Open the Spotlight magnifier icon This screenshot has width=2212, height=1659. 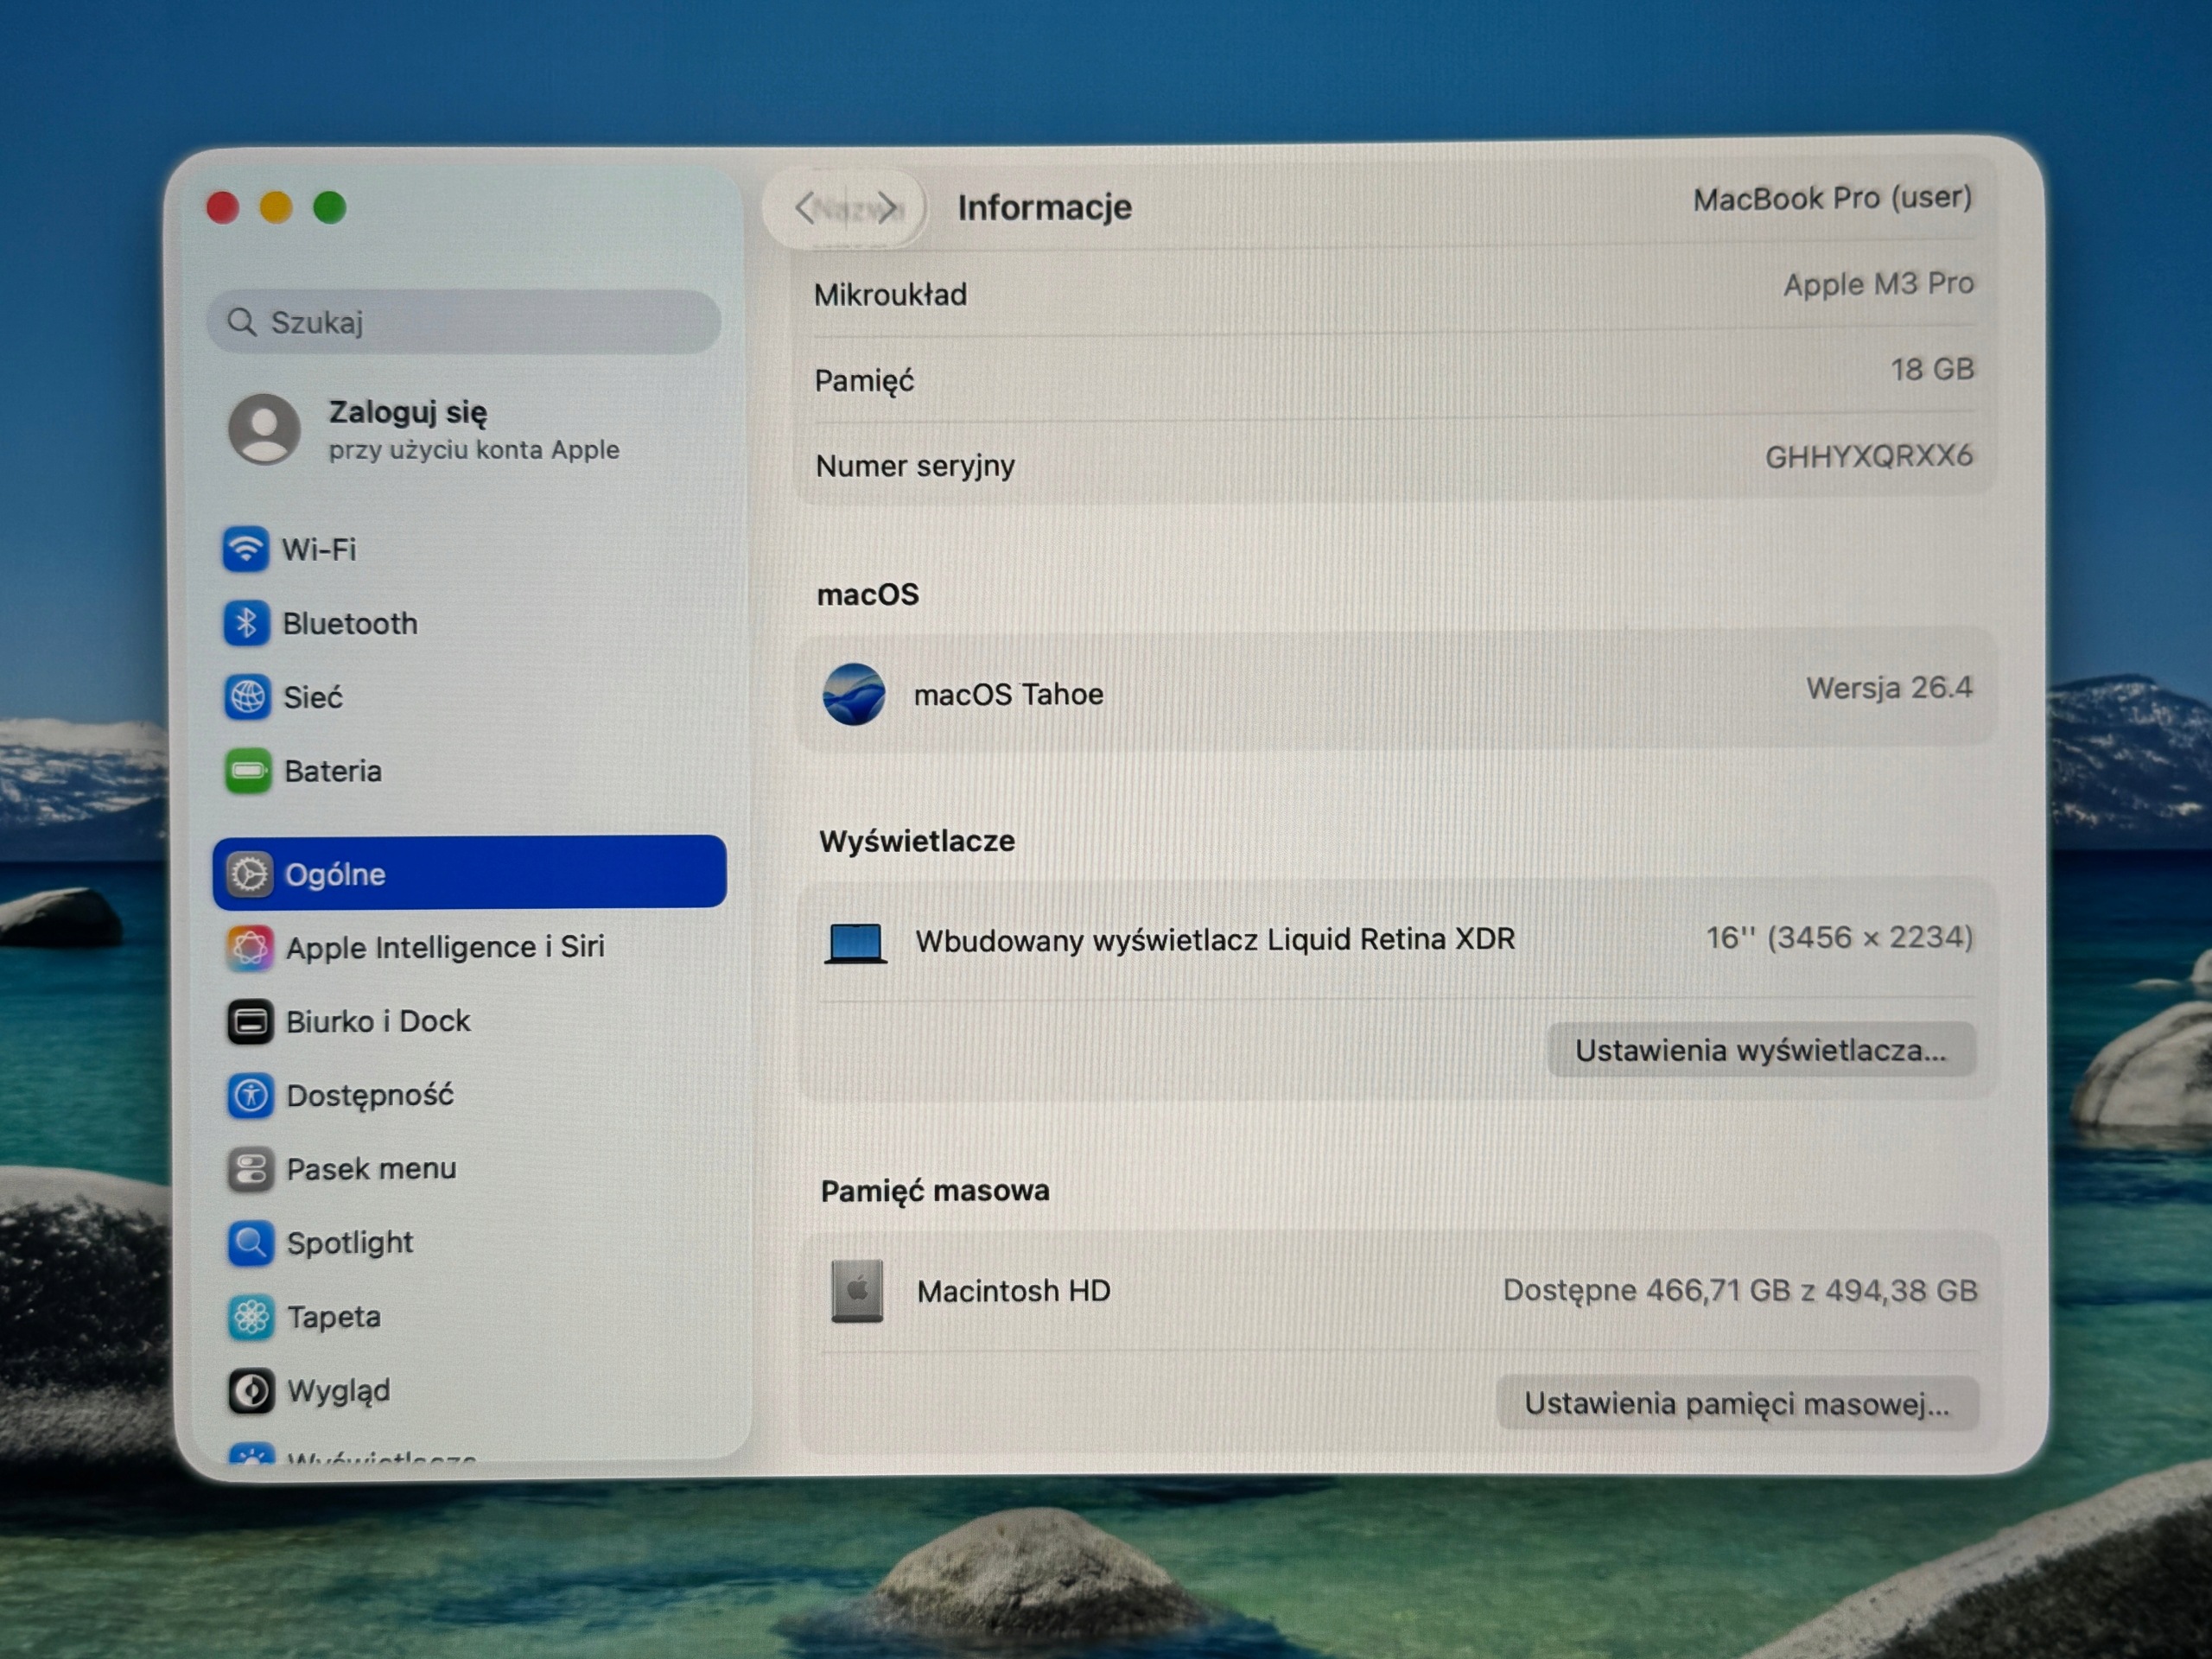click(x=251, y=1243)
